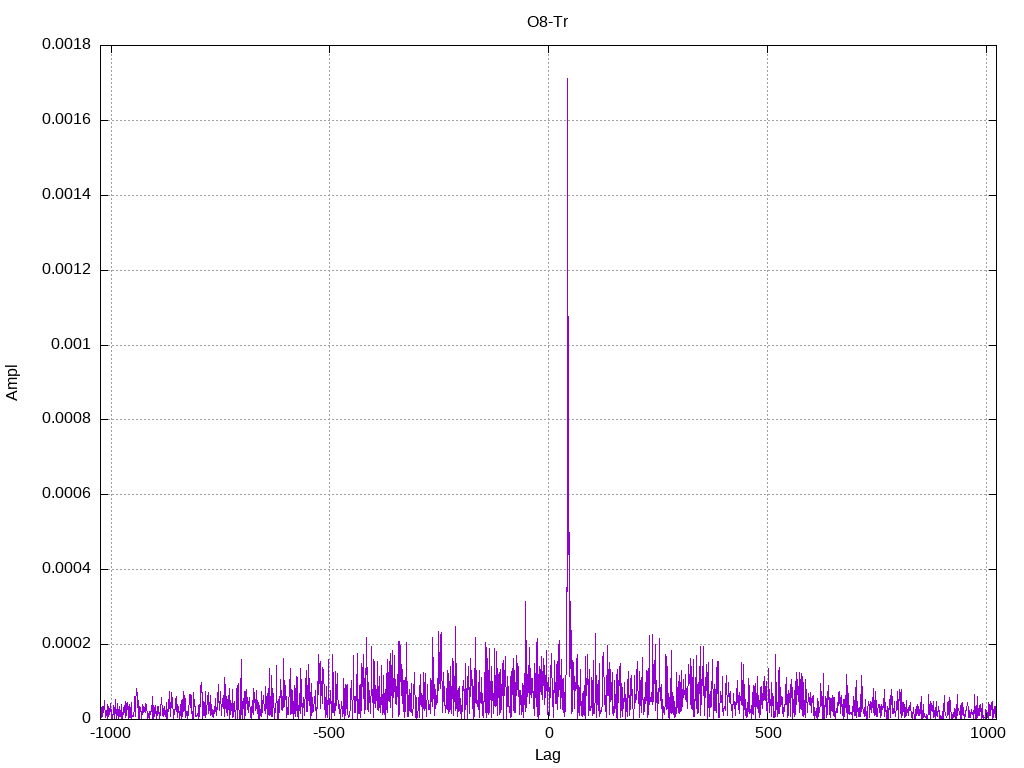Pick the 0.0014 y-axis tick label
This screenshot has height=768, width=1024.
[x=66, y=195]
